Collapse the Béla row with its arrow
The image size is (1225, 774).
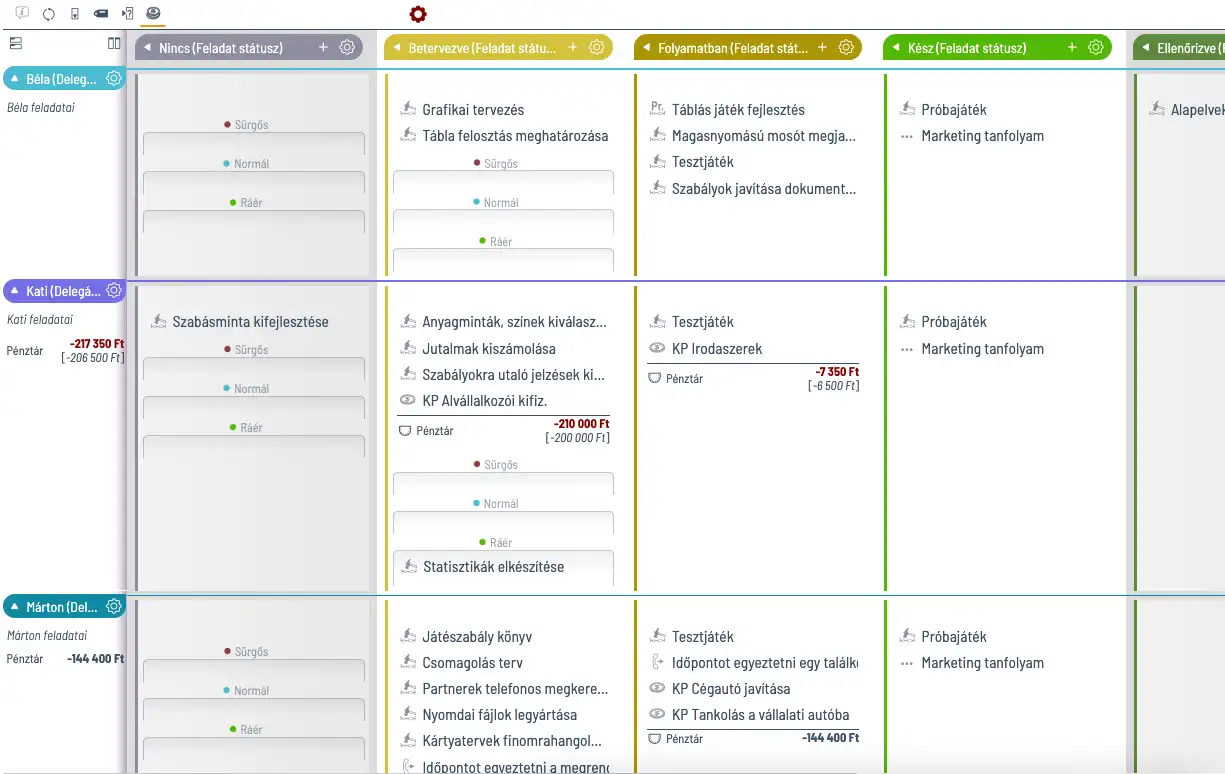pos(15,79)
